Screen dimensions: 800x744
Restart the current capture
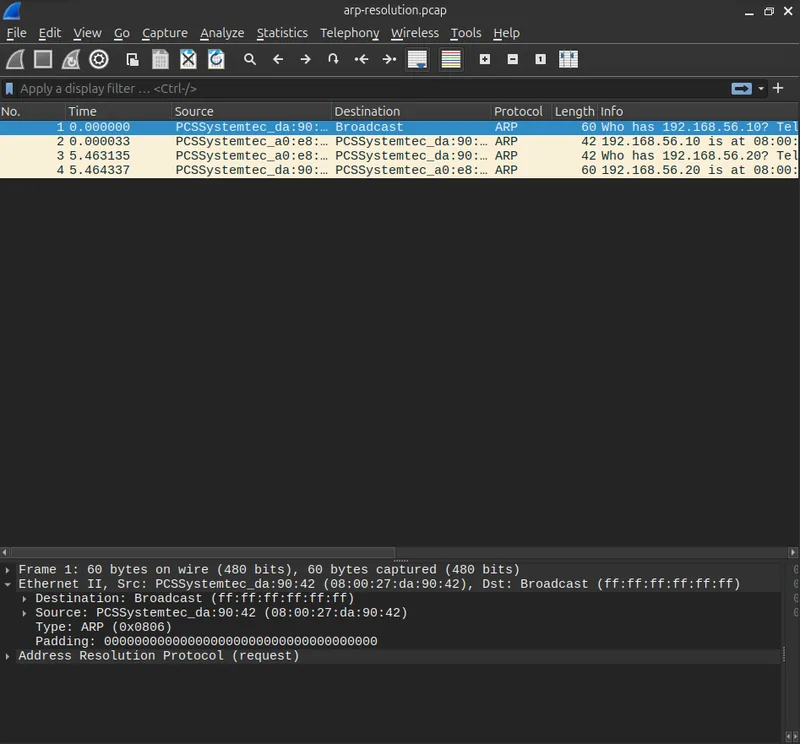point(70,59)
